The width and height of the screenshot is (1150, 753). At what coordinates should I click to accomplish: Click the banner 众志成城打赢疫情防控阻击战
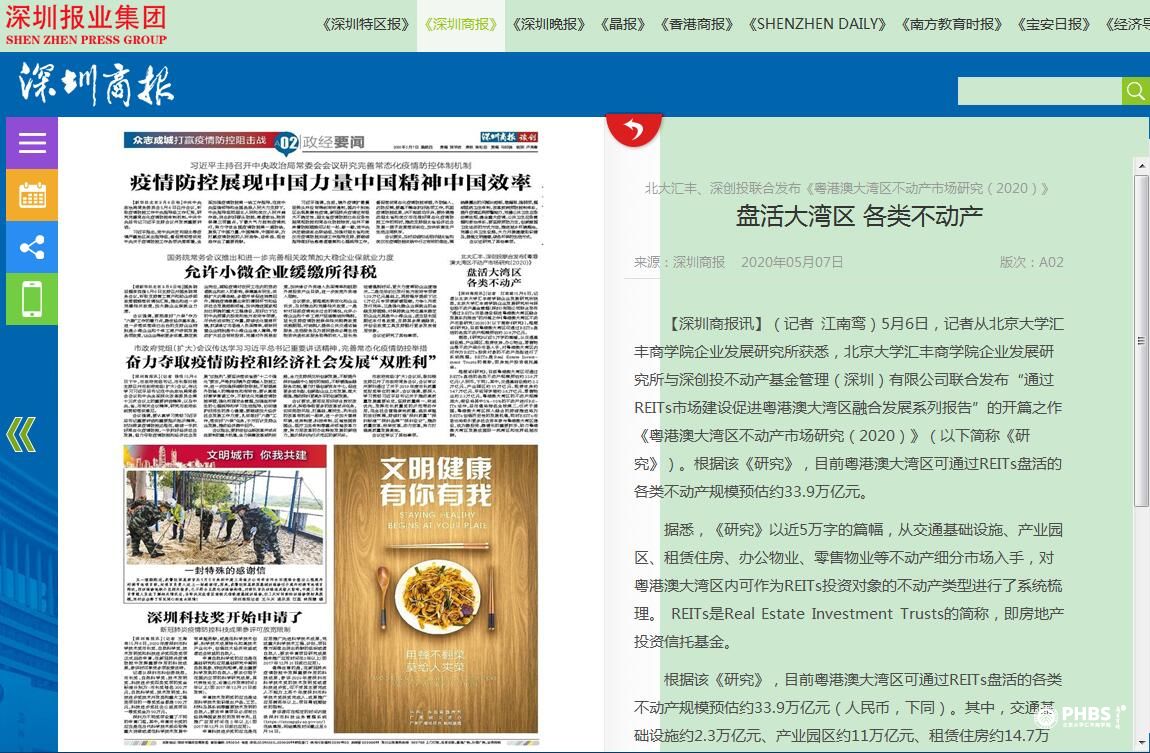pos(199,140)
